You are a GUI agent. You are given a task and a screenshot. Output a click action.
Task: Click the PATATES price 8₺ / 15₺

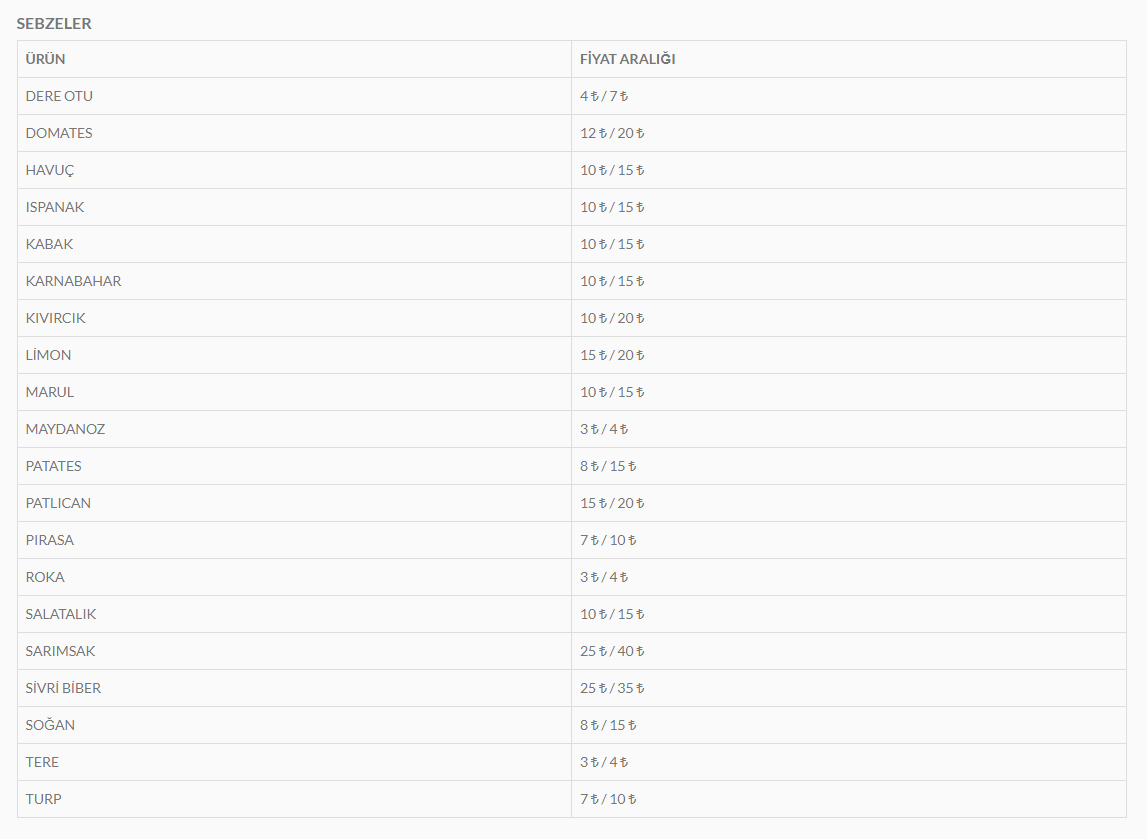click(x=608, y=466)
